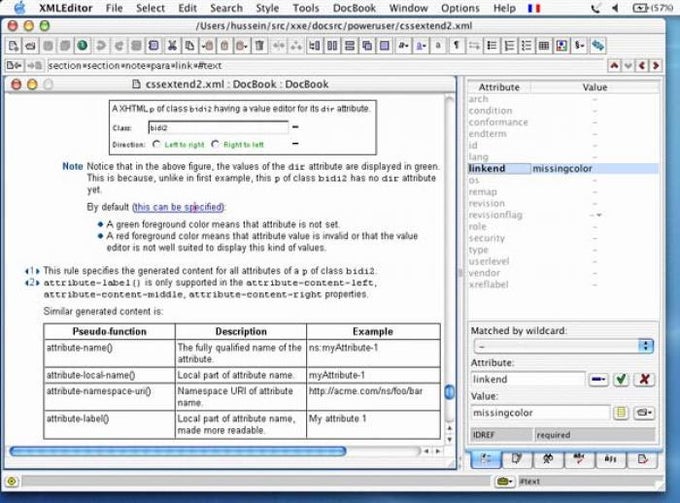The width and height of the screenshot is (680, 503).
Task: Click the Cut scissors toolbar icon
Action: [172, 46]
